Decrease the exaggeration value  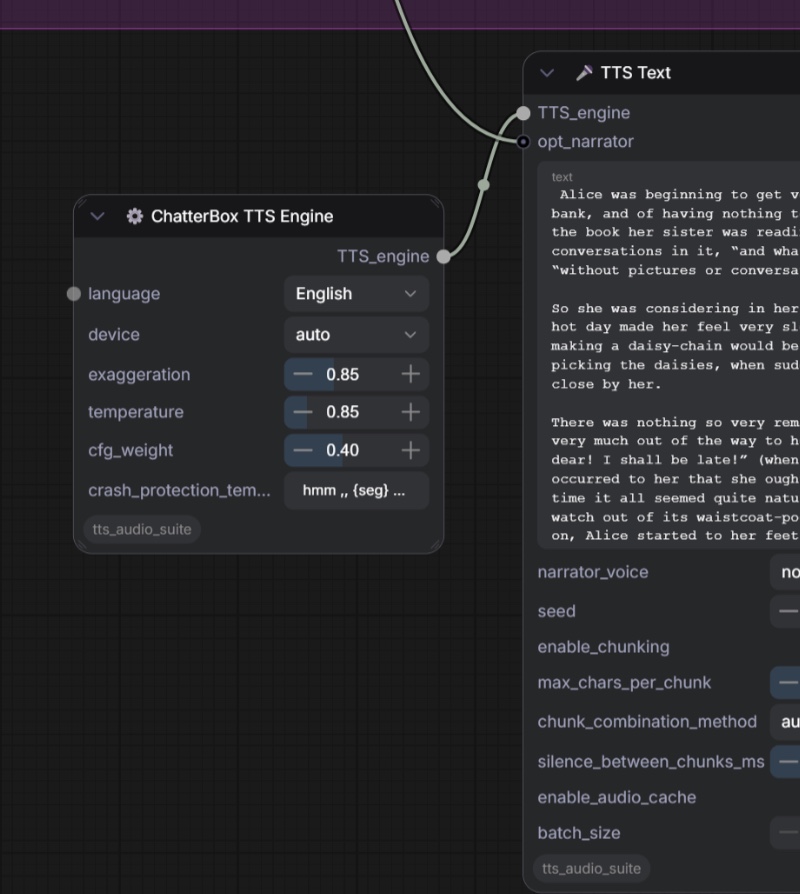click(x=303, y=375)
